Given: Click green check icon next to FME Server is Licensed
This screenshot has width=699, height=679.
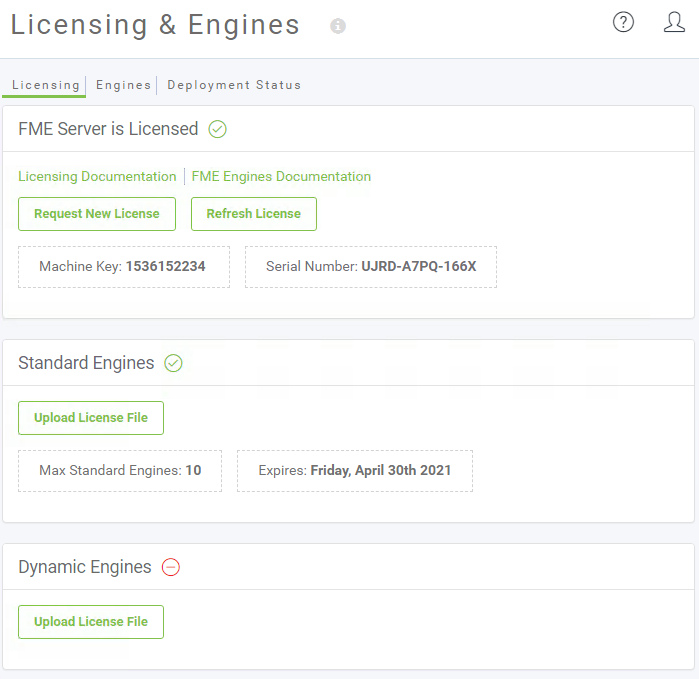Looking at the screenshot, I should click(x=218, y=129).
